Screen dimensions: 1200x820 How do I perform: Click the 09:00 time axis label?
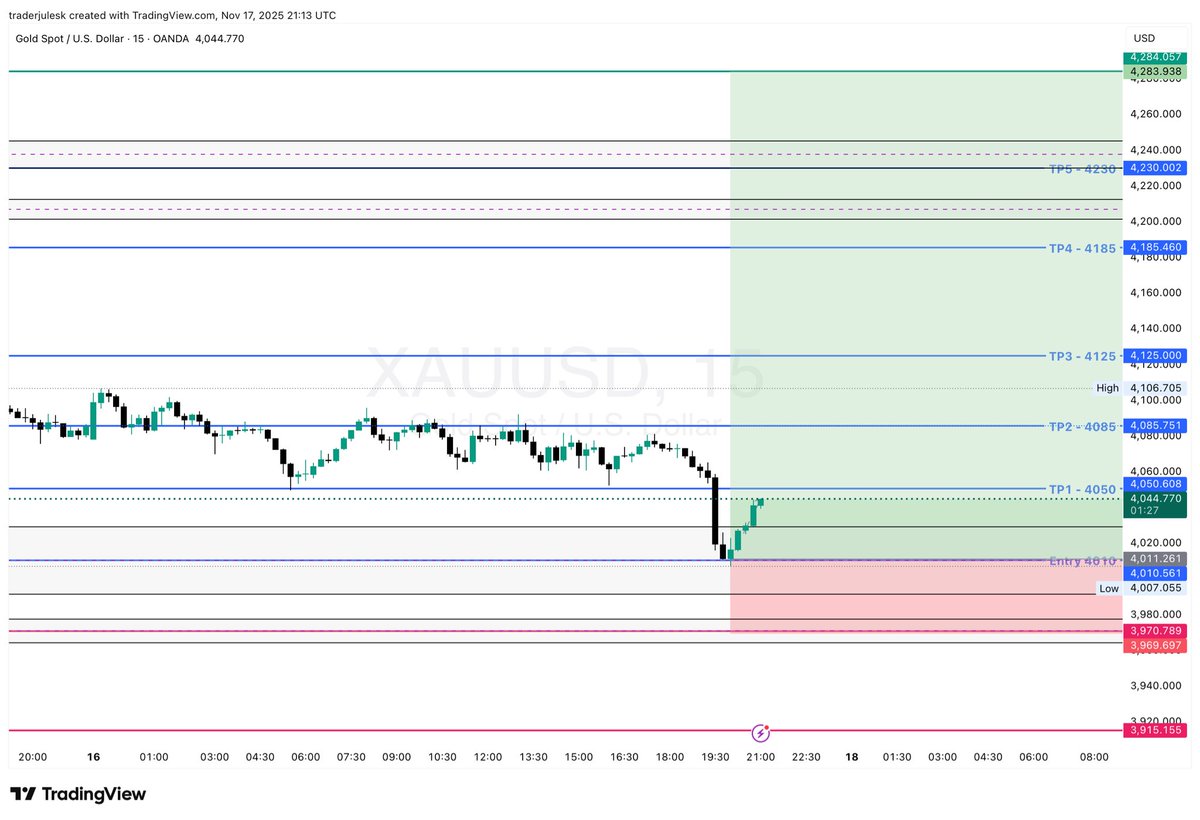pyautogui.click(x=396, y=757)
